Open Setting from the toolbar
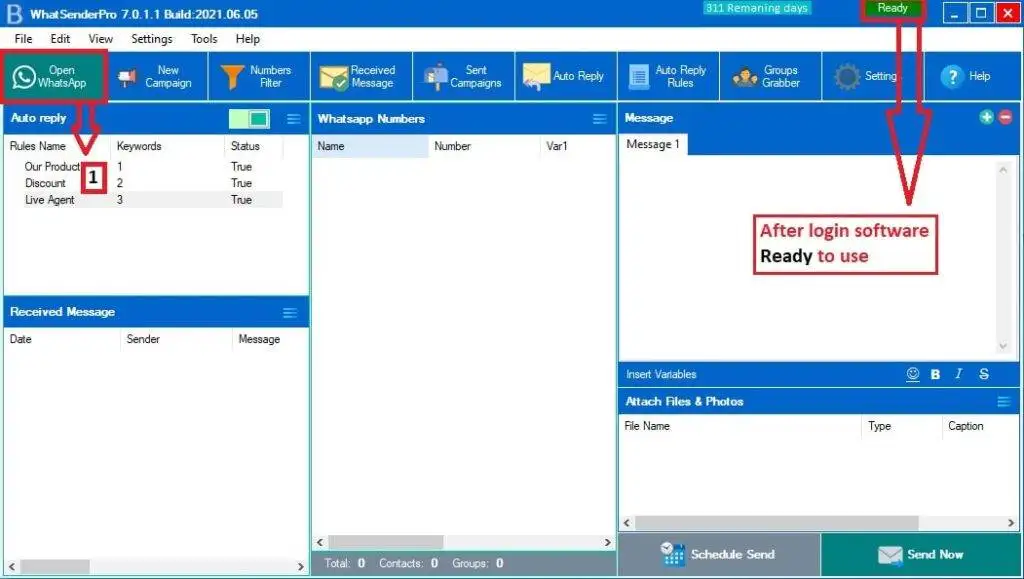1024x579 pixels. [872, 76]
